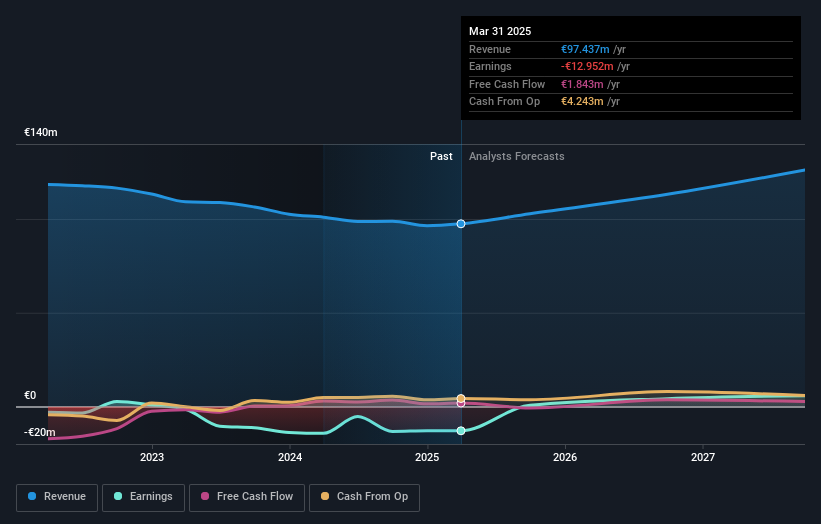
Task: Click the Free Cash Flow label in tooltip
Action: click(507, 84)
